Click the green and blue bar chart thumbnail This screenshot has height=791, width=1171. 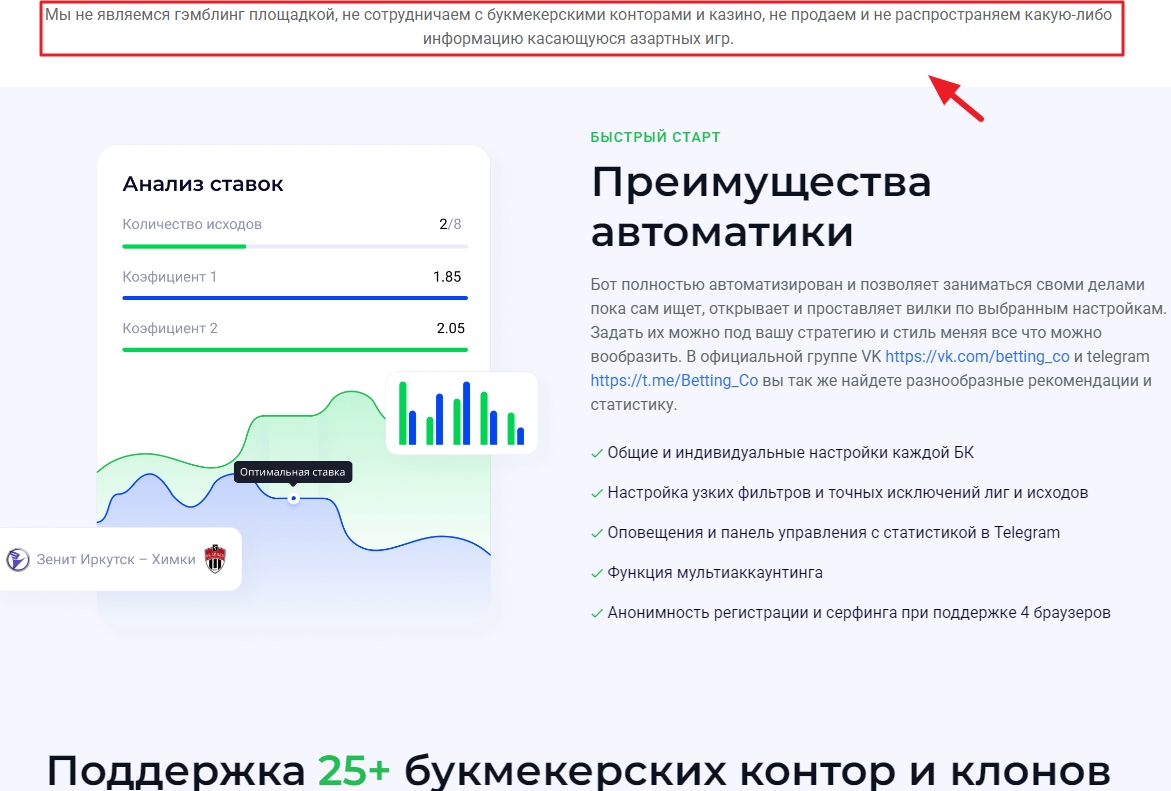461,413
